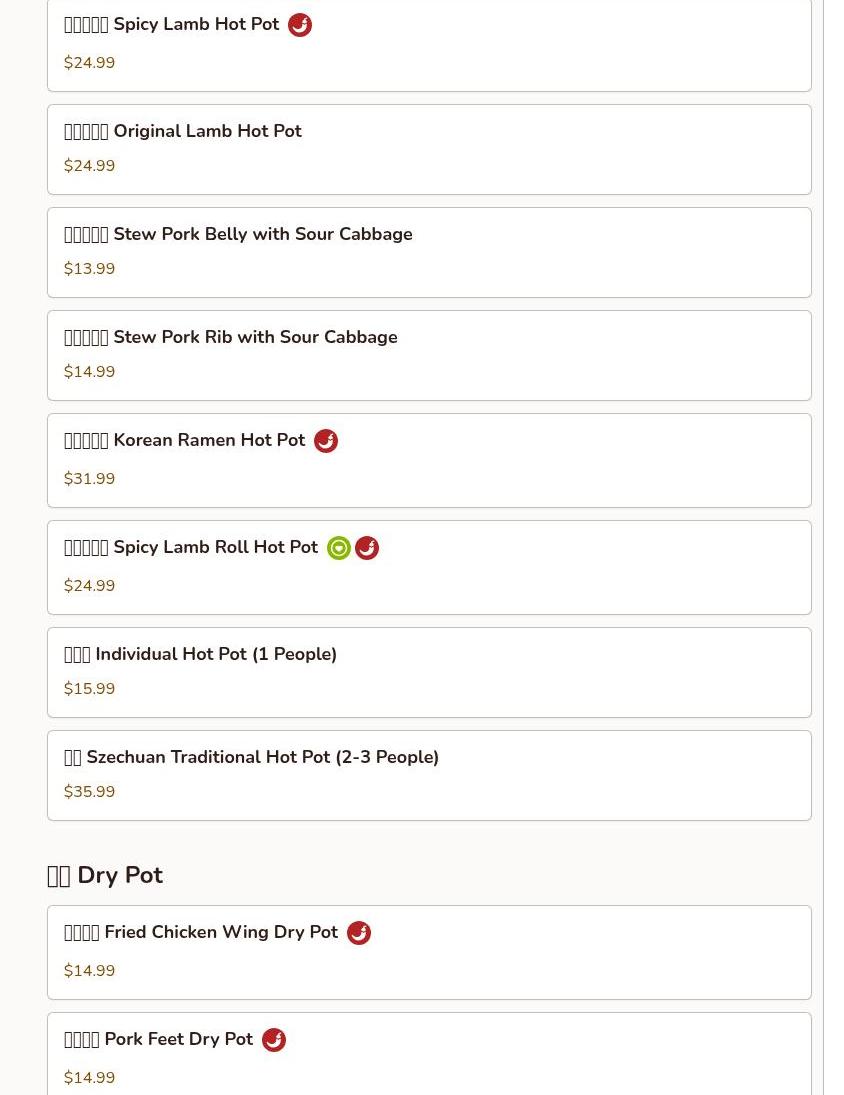The height and width of the screenshot is (1095, 844).
Task: Click the $35.99 price of Szechuan Hot Pot
Action: point(90,792)
